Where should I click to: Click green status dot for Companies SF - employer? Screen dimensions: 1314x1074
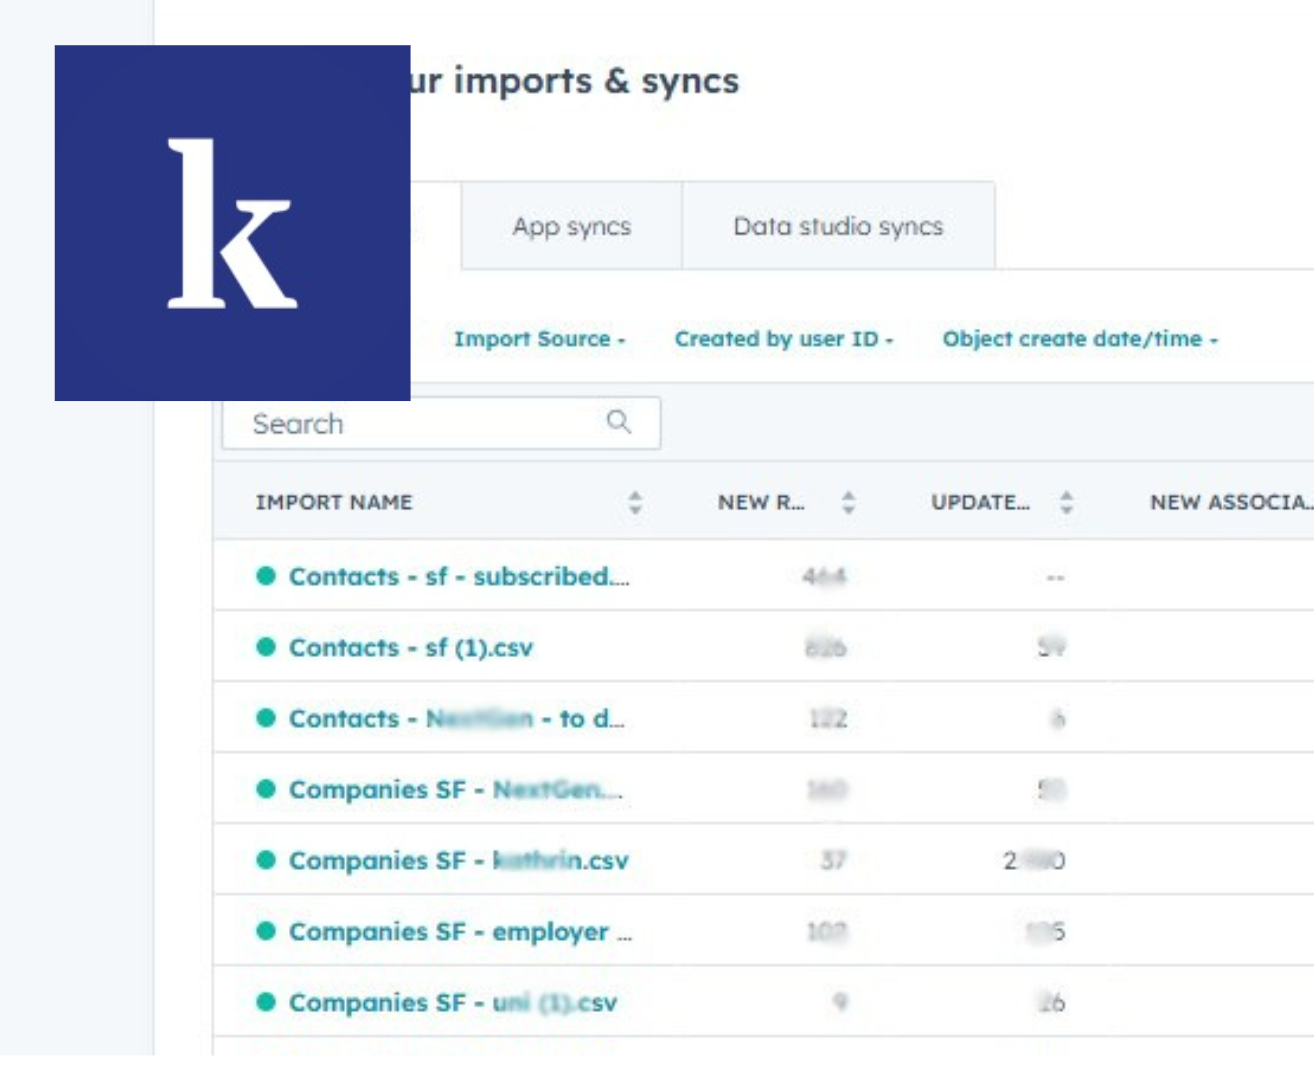tap(266, 931)
